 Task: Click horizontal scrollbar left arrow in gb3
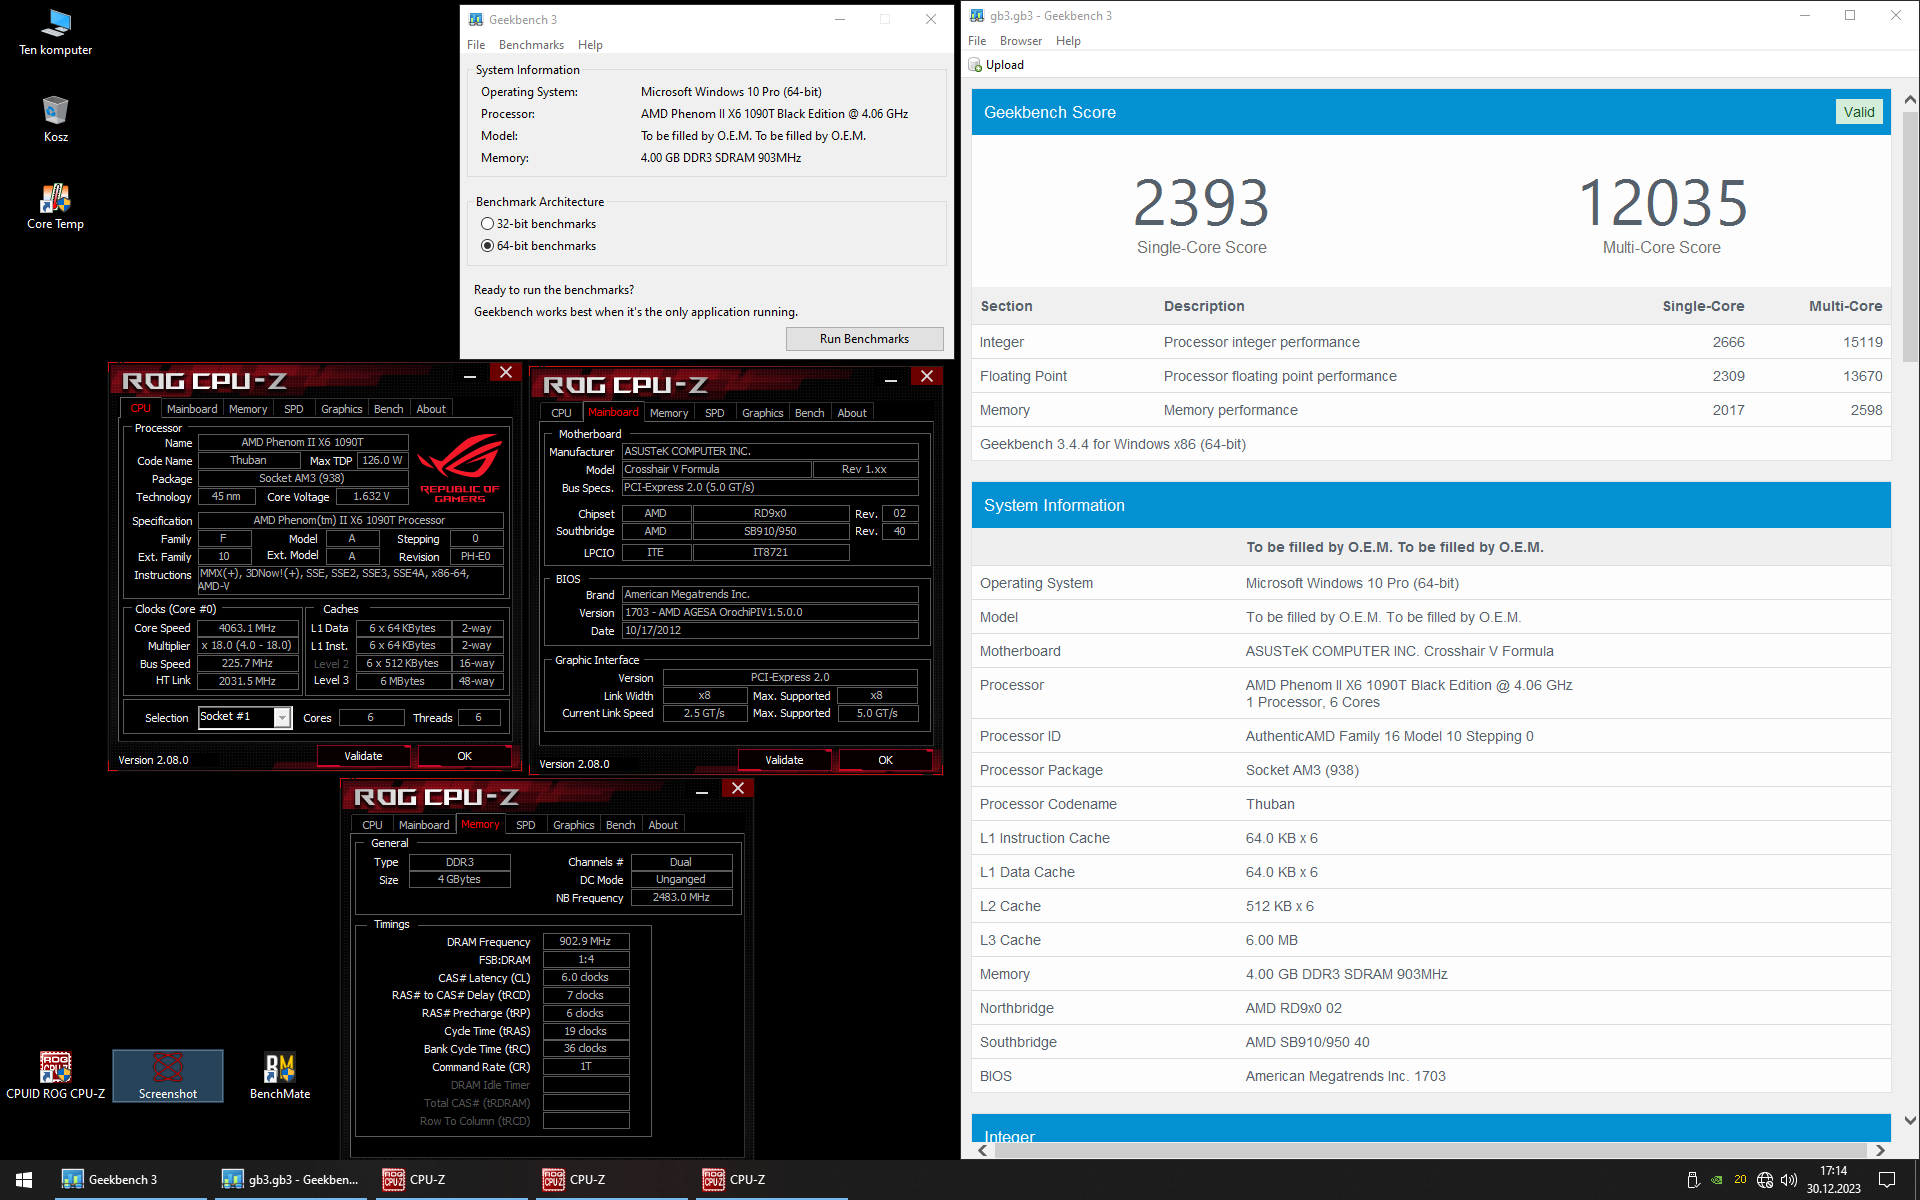pyautogui.click(x=982, y=1150)
